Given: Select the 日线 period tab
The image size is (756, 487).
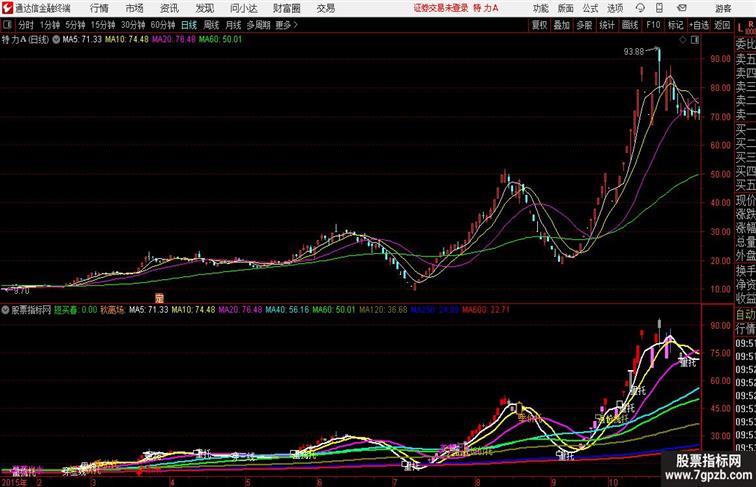Looking at the screenshot, I should pyautogui.click(x=189, y=25).
